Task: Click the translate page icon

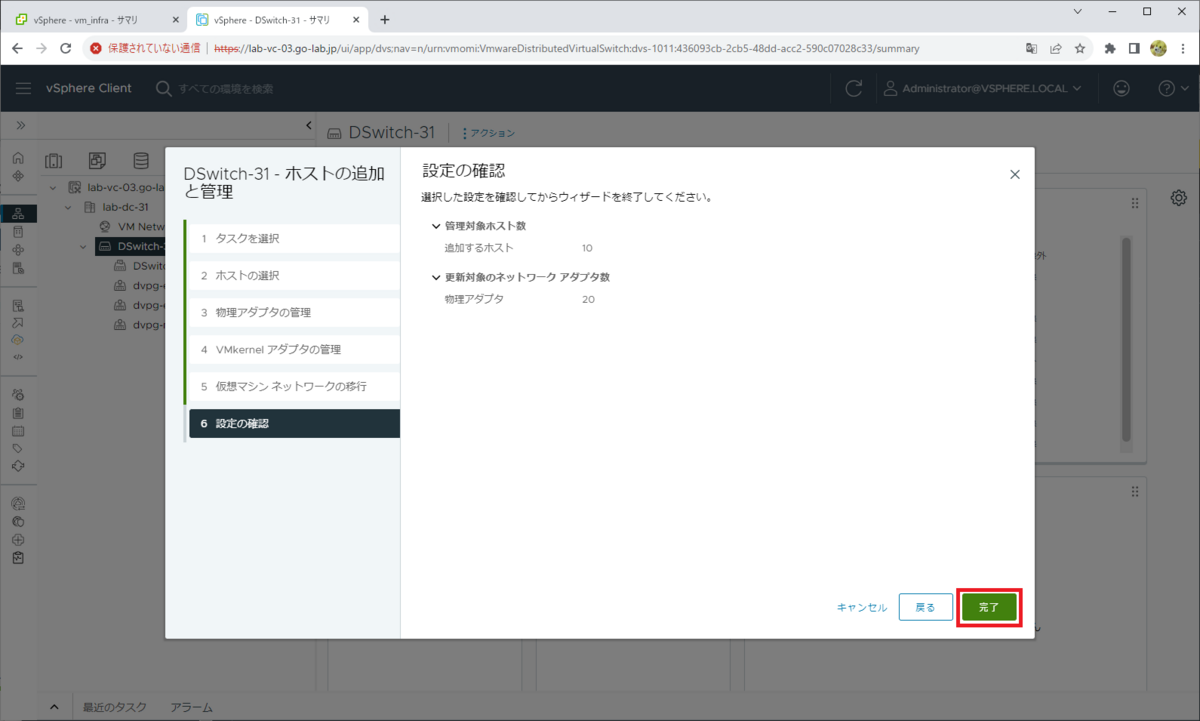Action: pyautogui.click(x=1032, y=48)
